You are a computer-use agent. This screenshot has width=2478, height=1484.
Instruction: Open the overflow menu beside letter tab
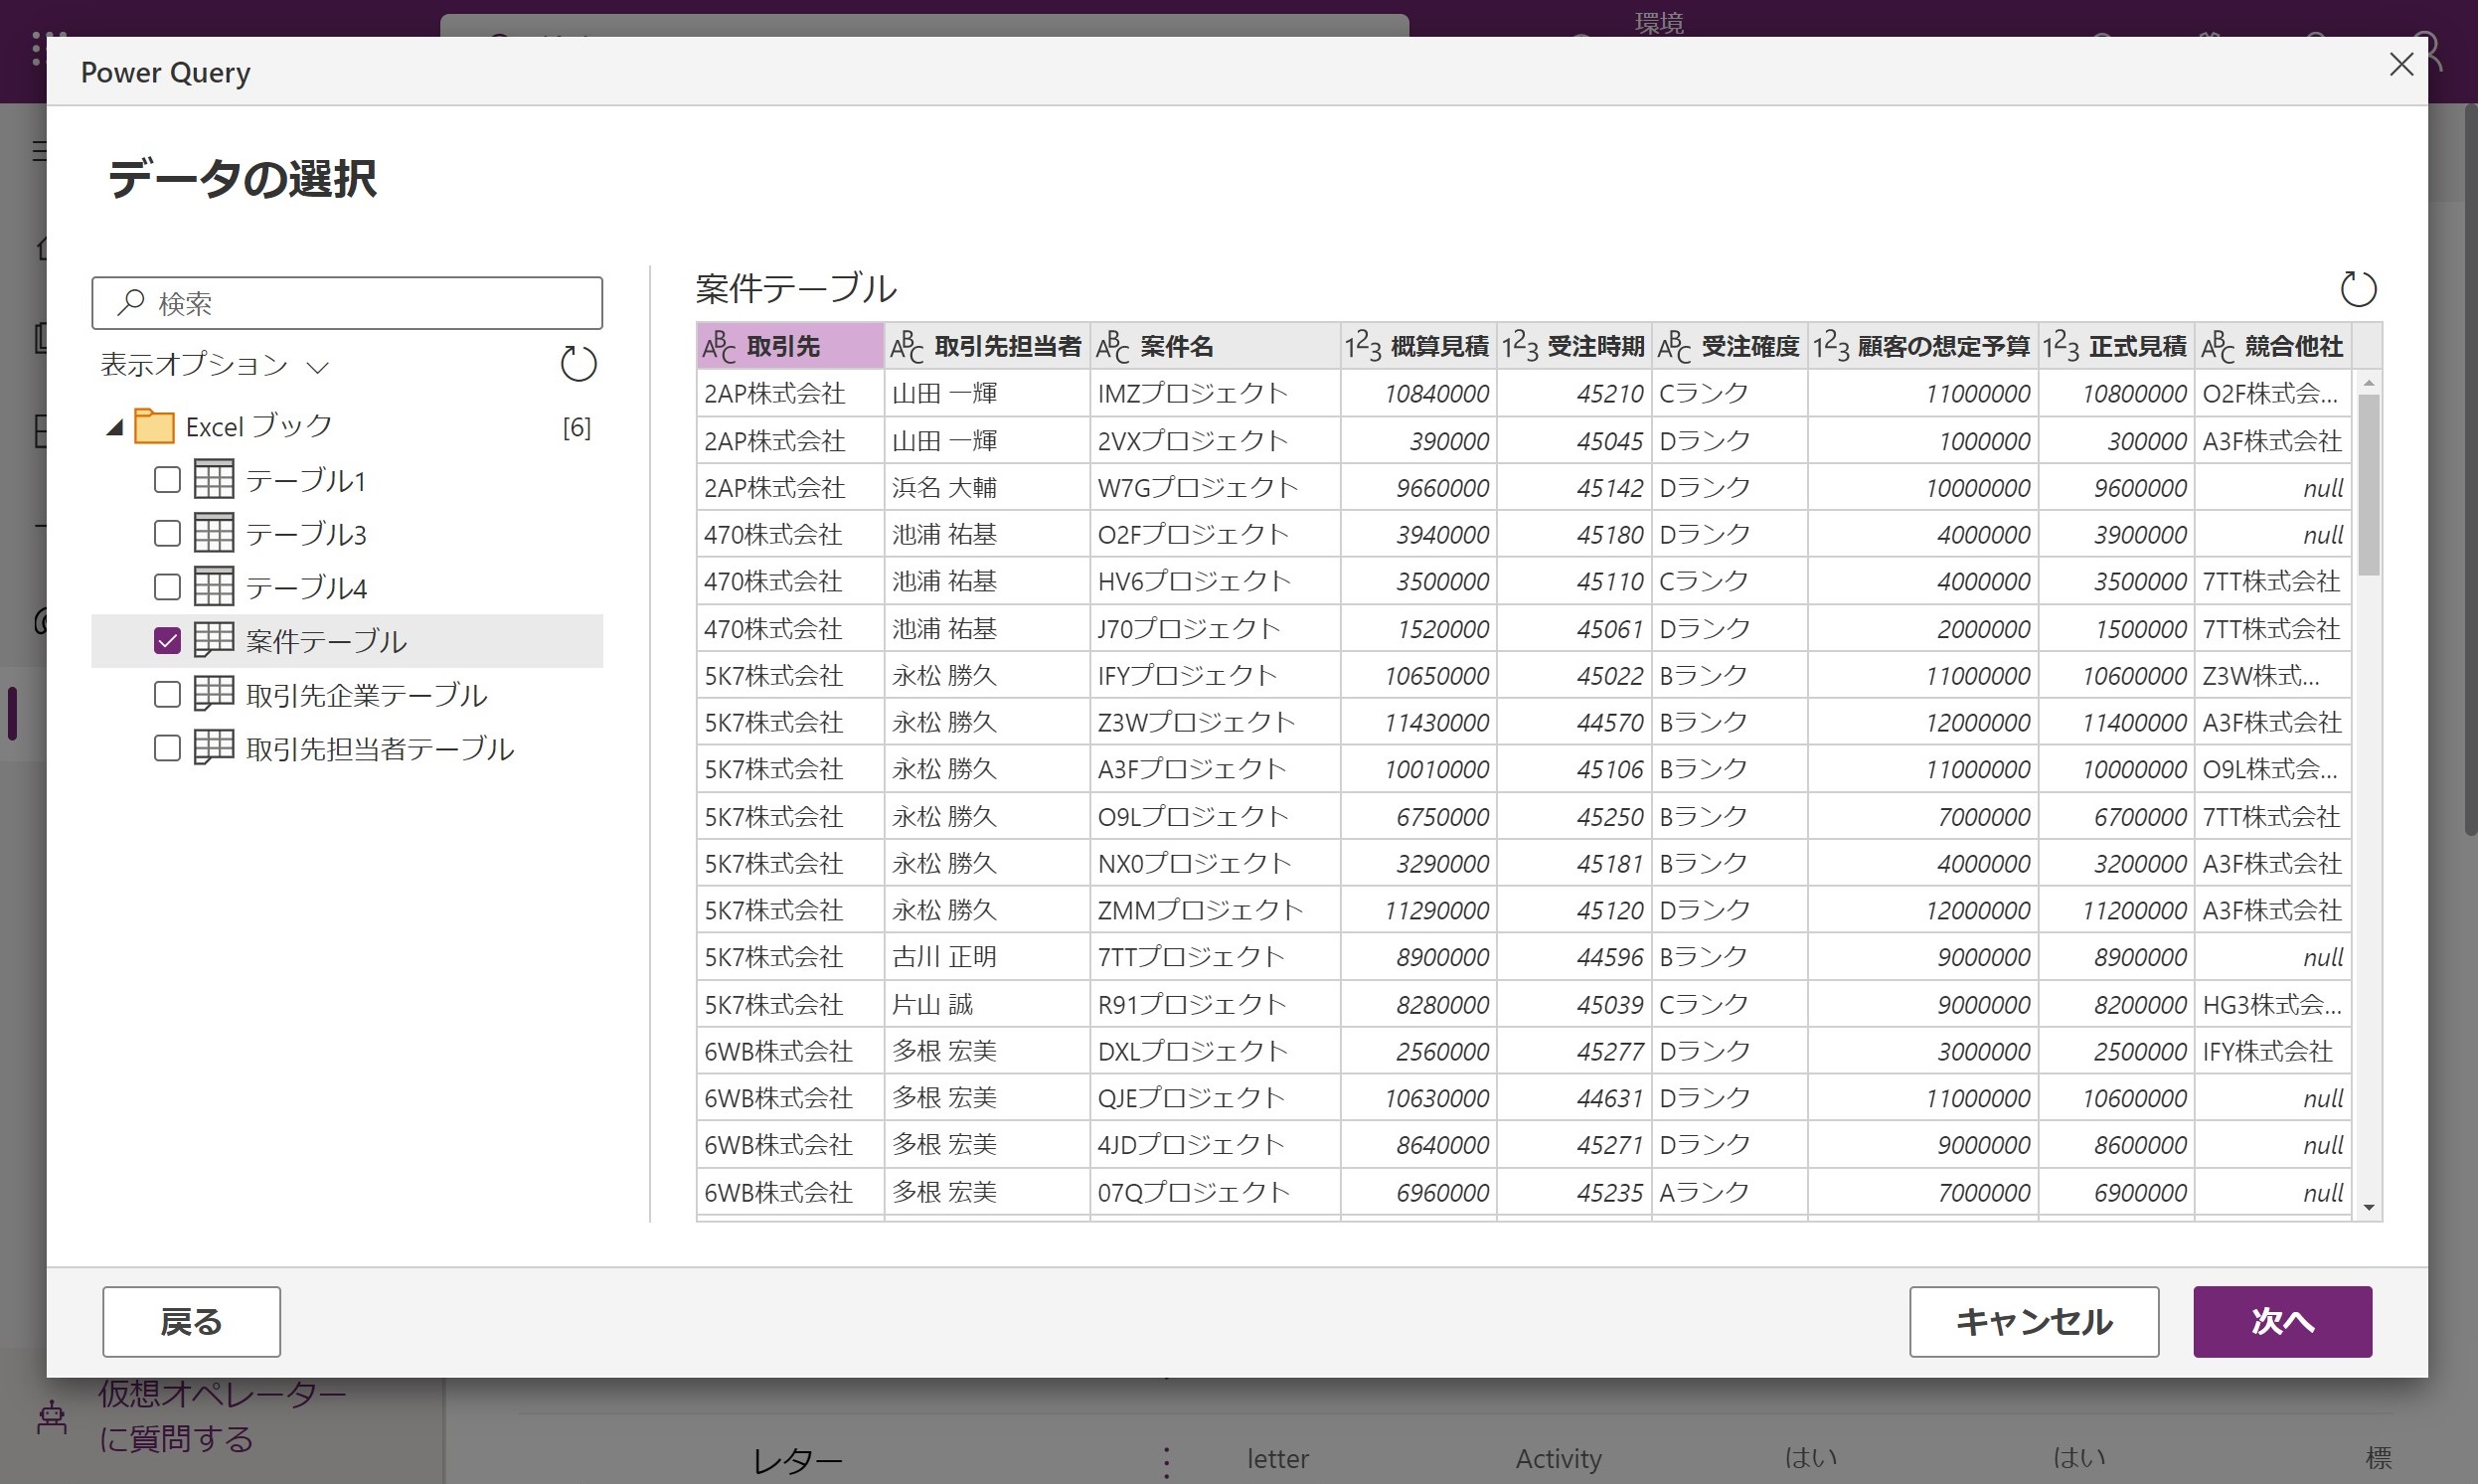click(x=1166, y=1460)
